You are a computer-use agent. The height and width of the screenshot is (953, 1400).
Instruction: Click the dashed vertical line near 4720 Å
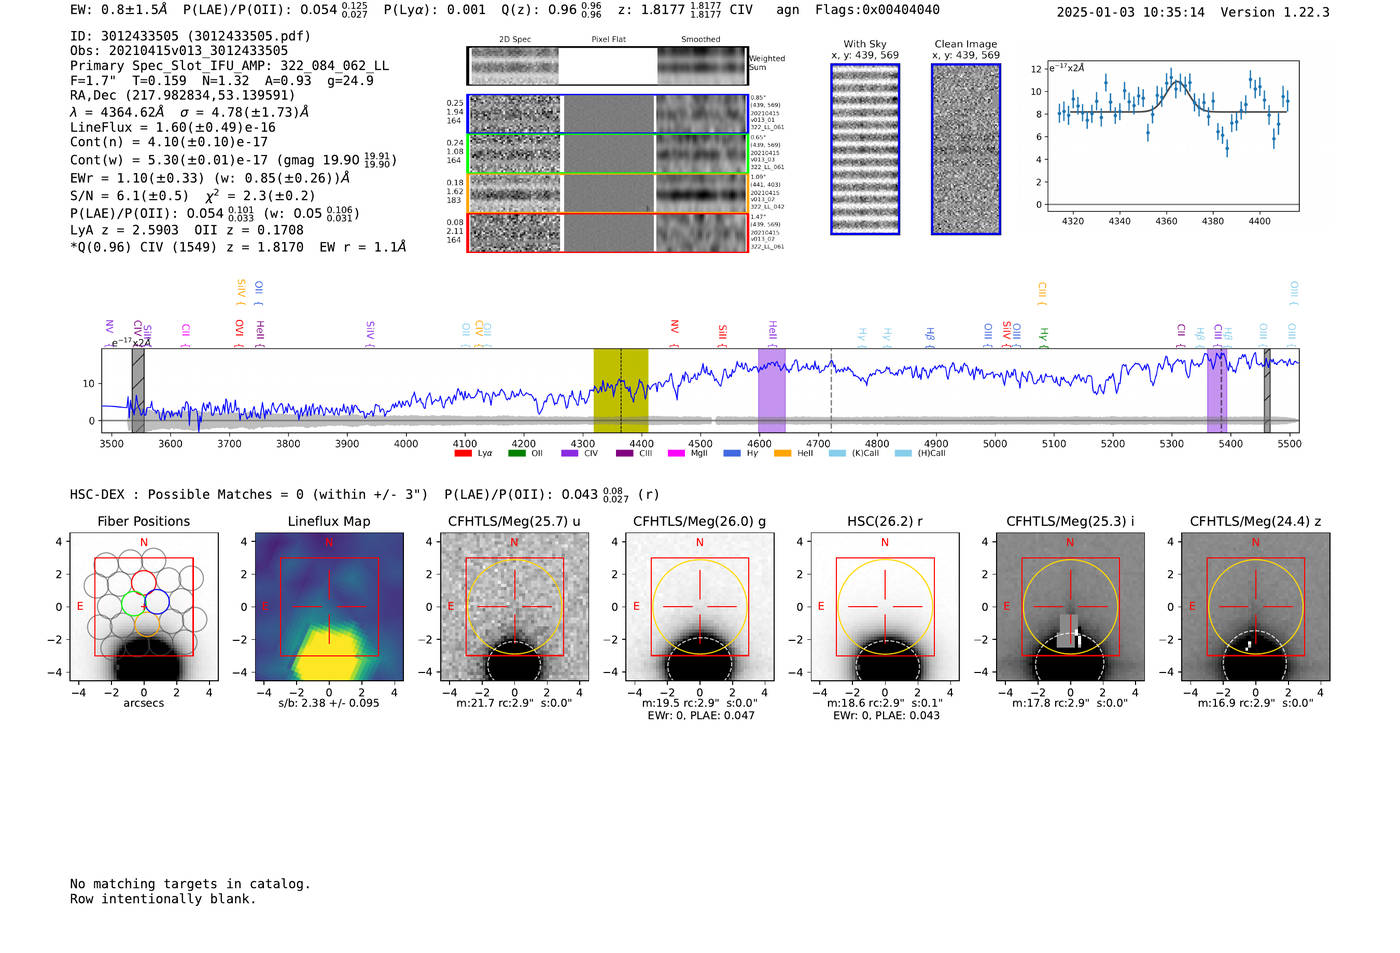[831, 390]
